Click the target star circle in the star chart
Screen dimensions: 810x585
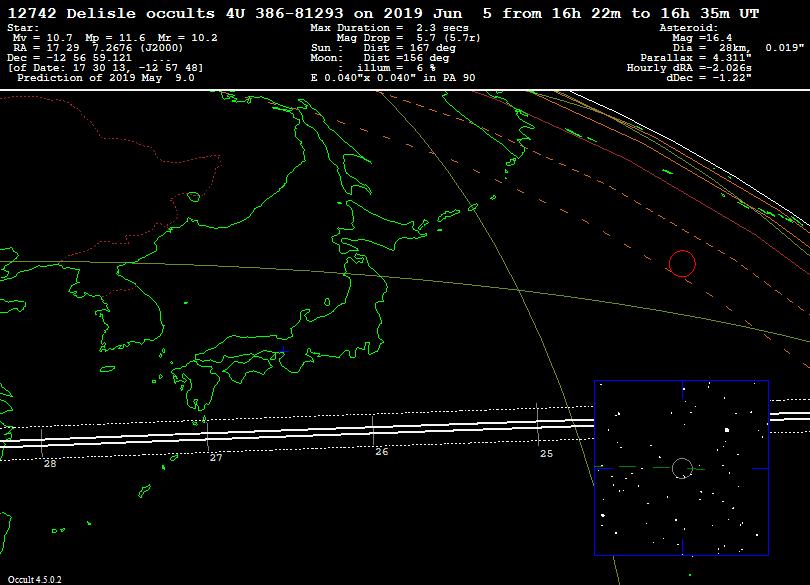coord(682,468)
